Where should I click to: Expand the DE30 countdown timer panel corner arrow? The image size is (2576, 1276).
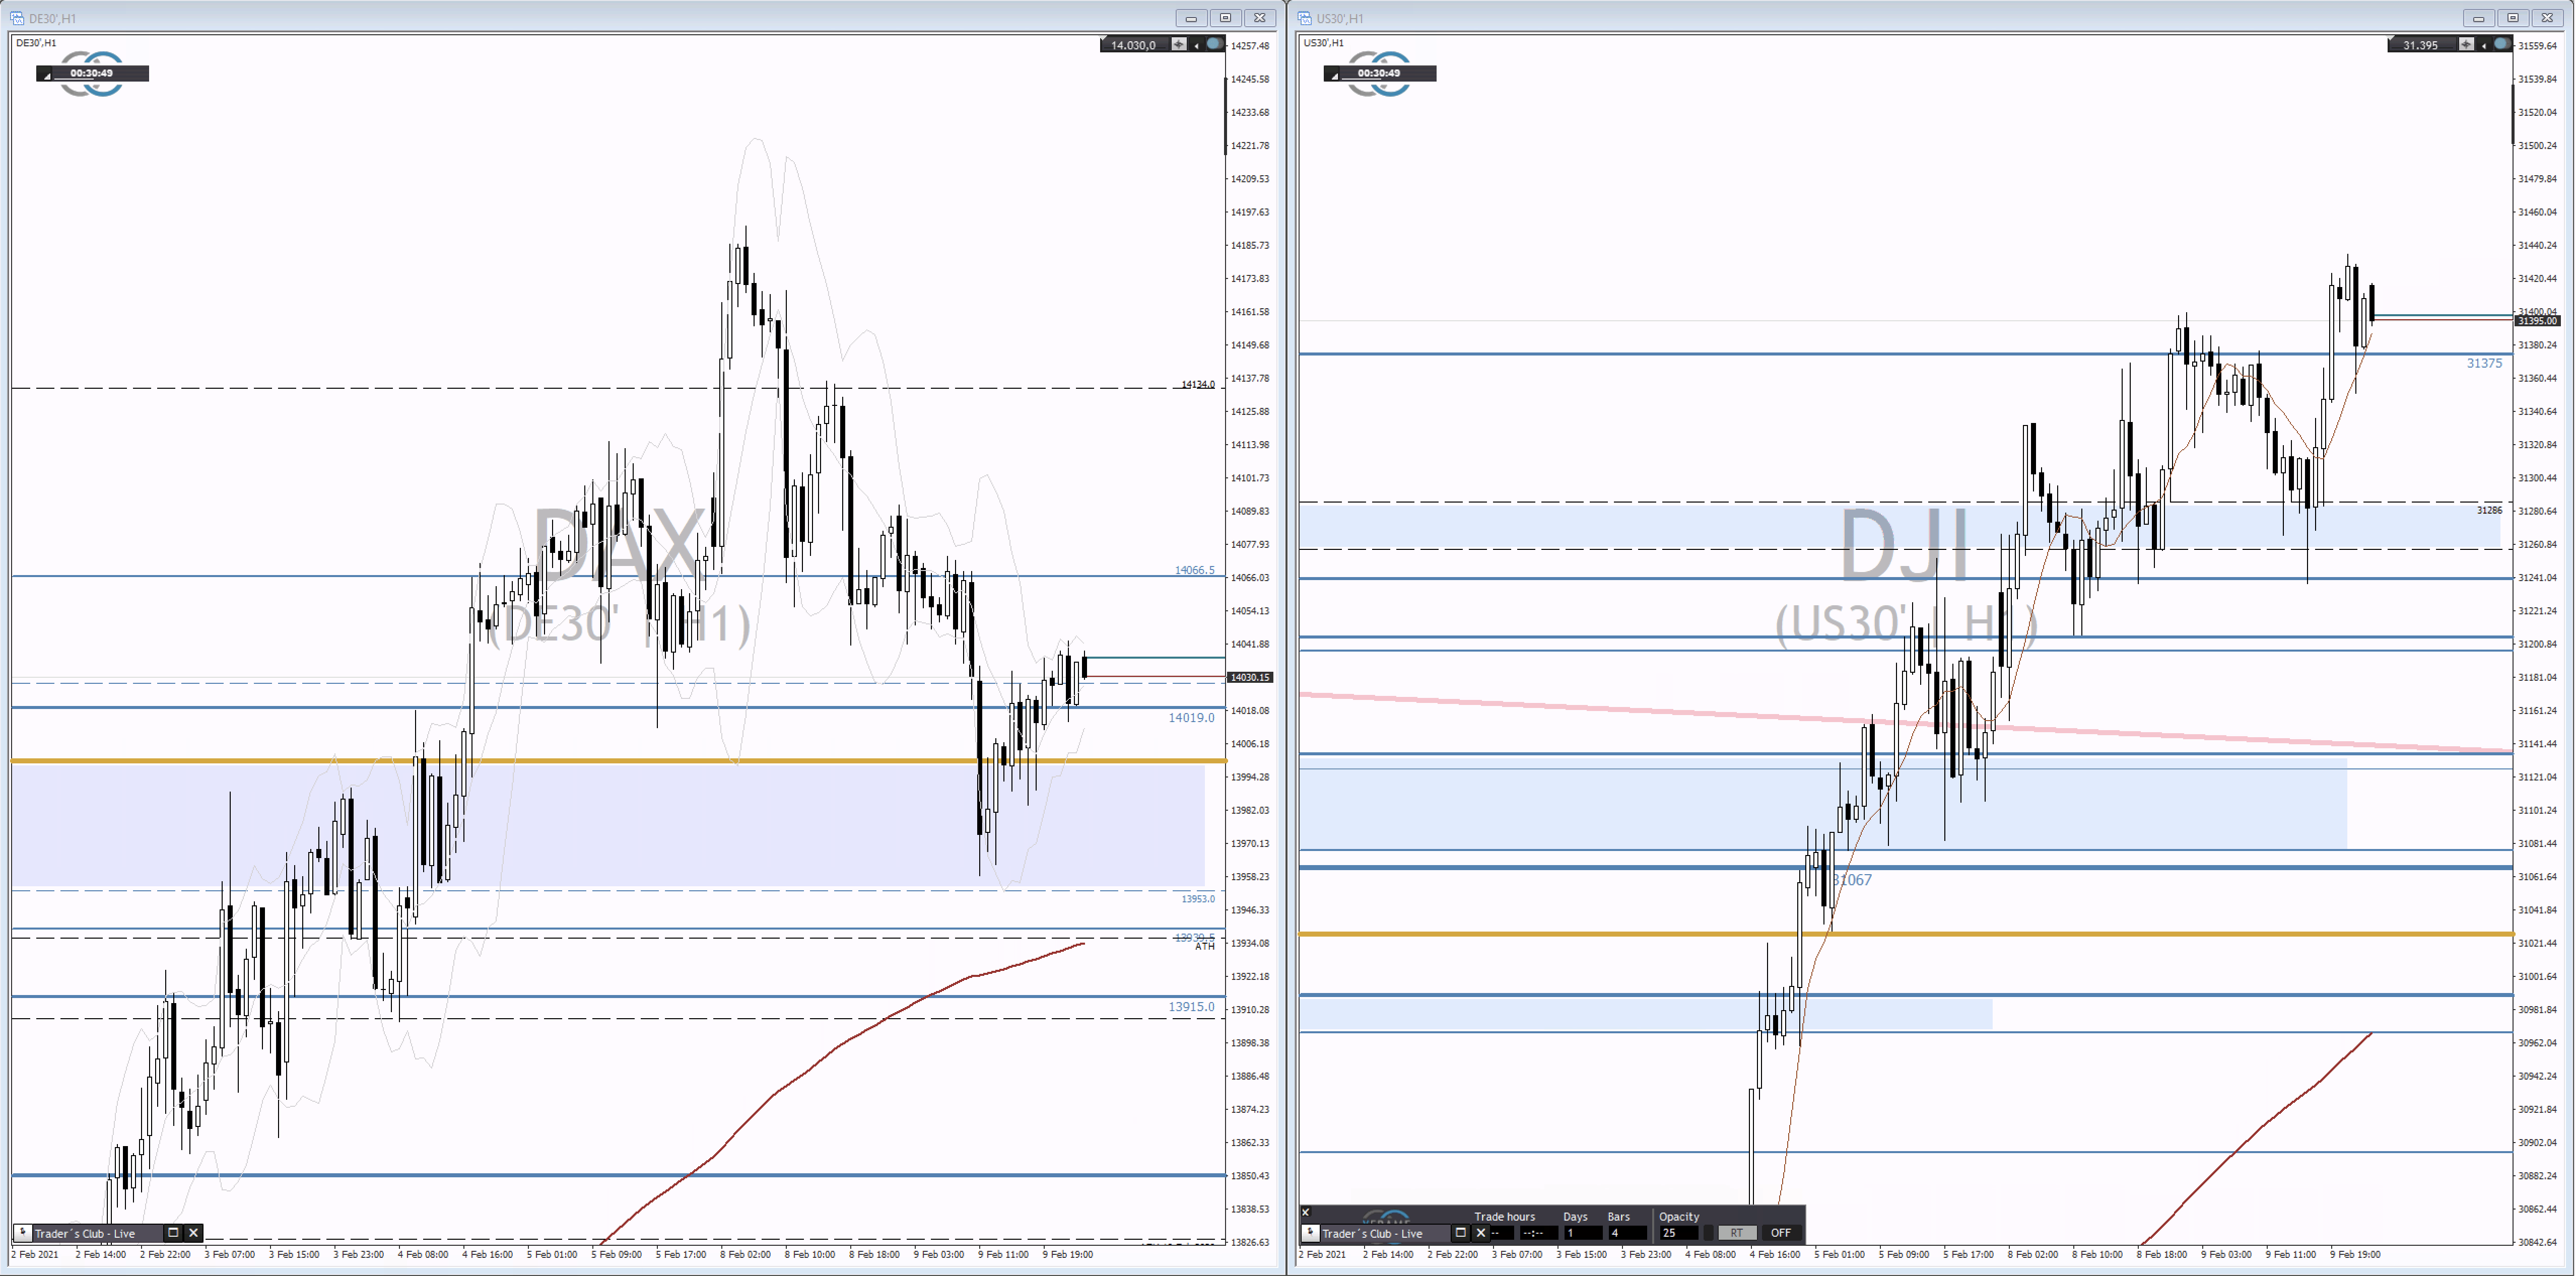(46, 75)
